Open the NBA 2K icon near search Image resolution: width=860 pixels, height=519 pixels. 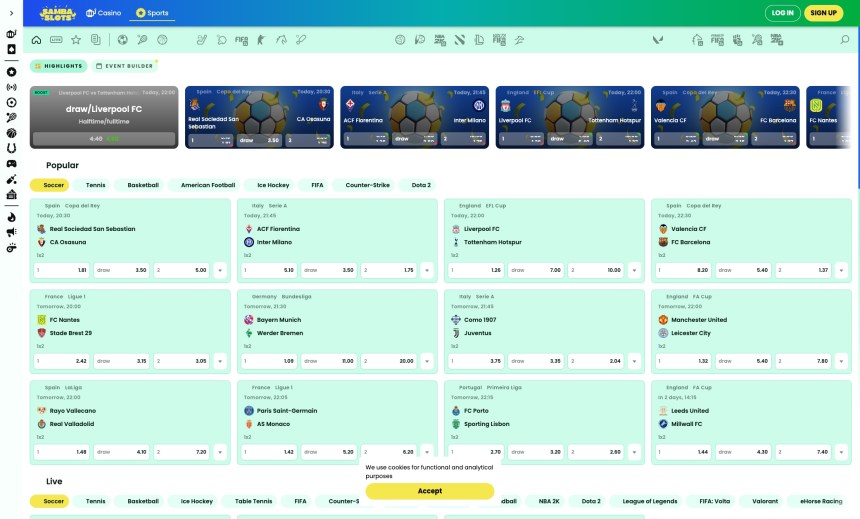click(x=777, y=40)
